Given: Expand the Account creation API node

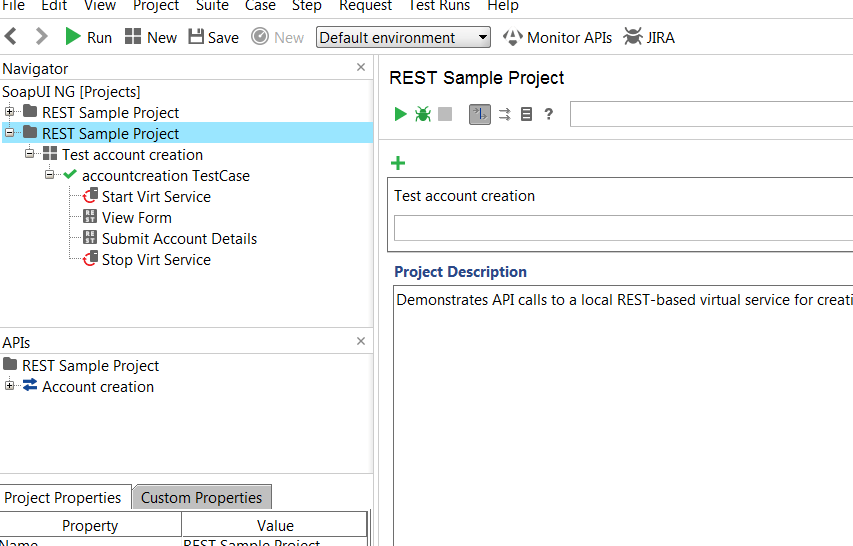Looking at the screenshot, I should [10, 386].
